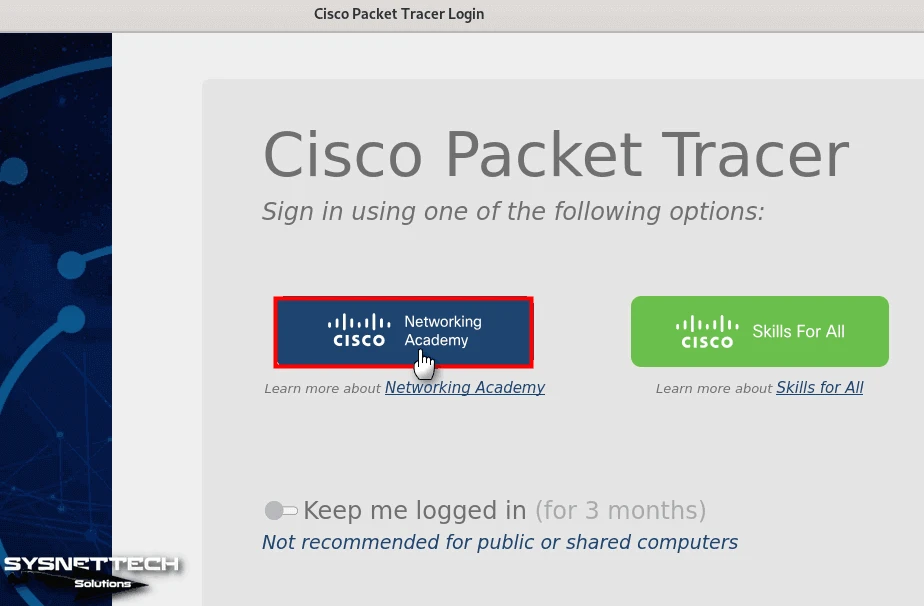Select the blue Networking Academy sign-in tile
The image size is (924, 606).
(x=403, y=331)
